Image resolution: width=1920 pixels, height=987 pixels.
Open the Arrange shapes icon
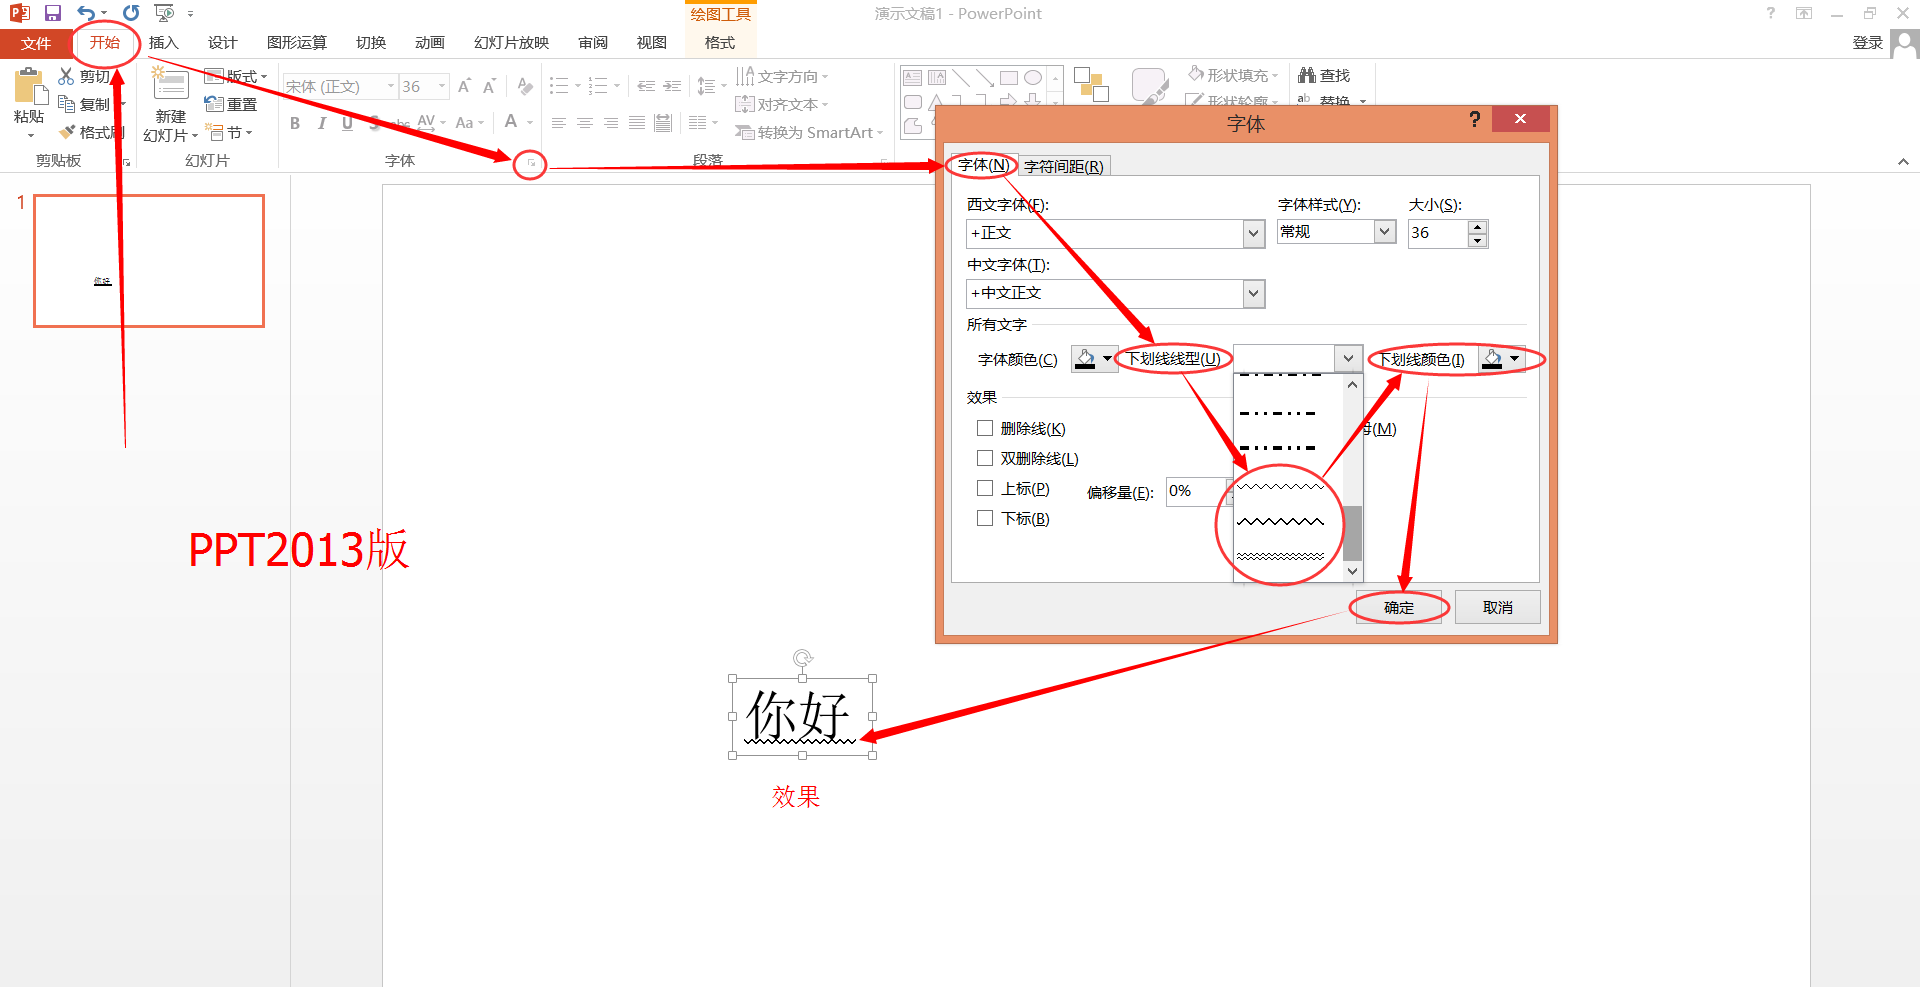(x=1091, y=85)
